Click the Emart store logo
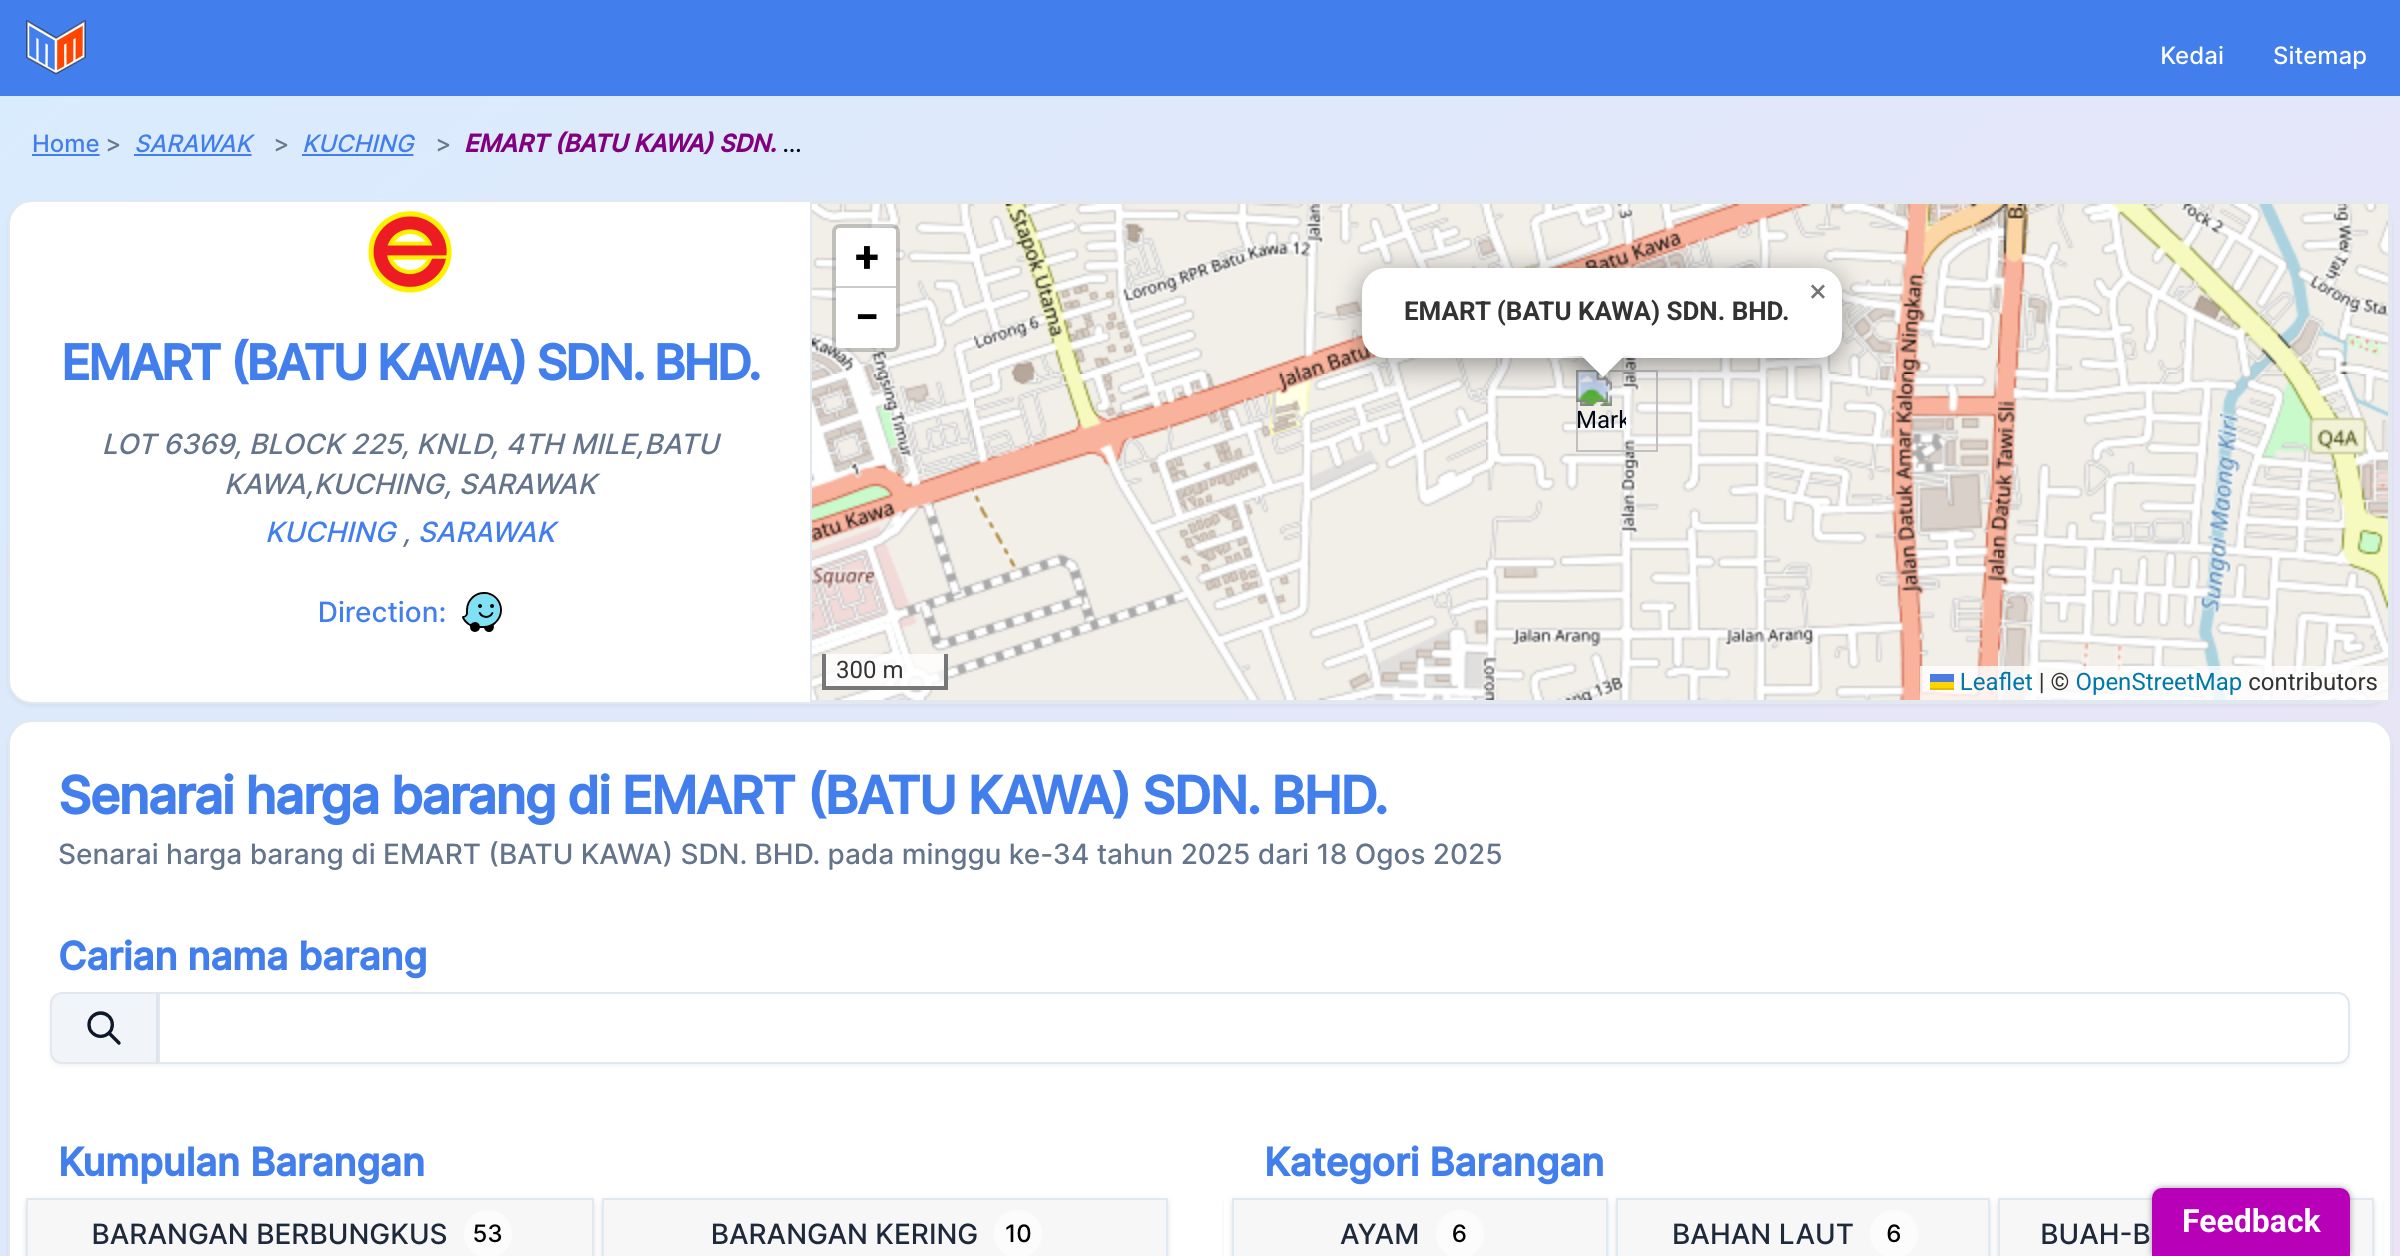This screenshot has height=1256, width=2400. [410, 252]
